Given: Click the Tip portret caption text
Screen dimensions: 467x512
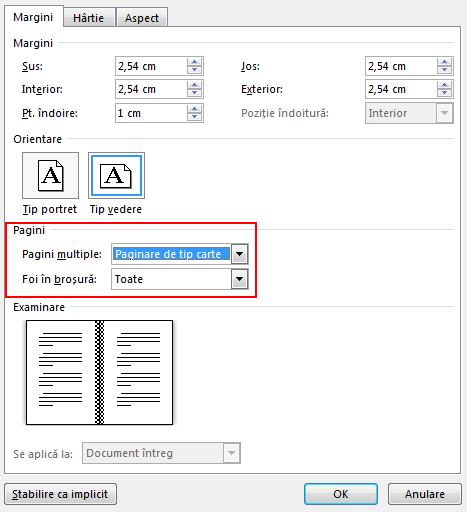Looking at the screenshot, I should click(x=50, y=209).
